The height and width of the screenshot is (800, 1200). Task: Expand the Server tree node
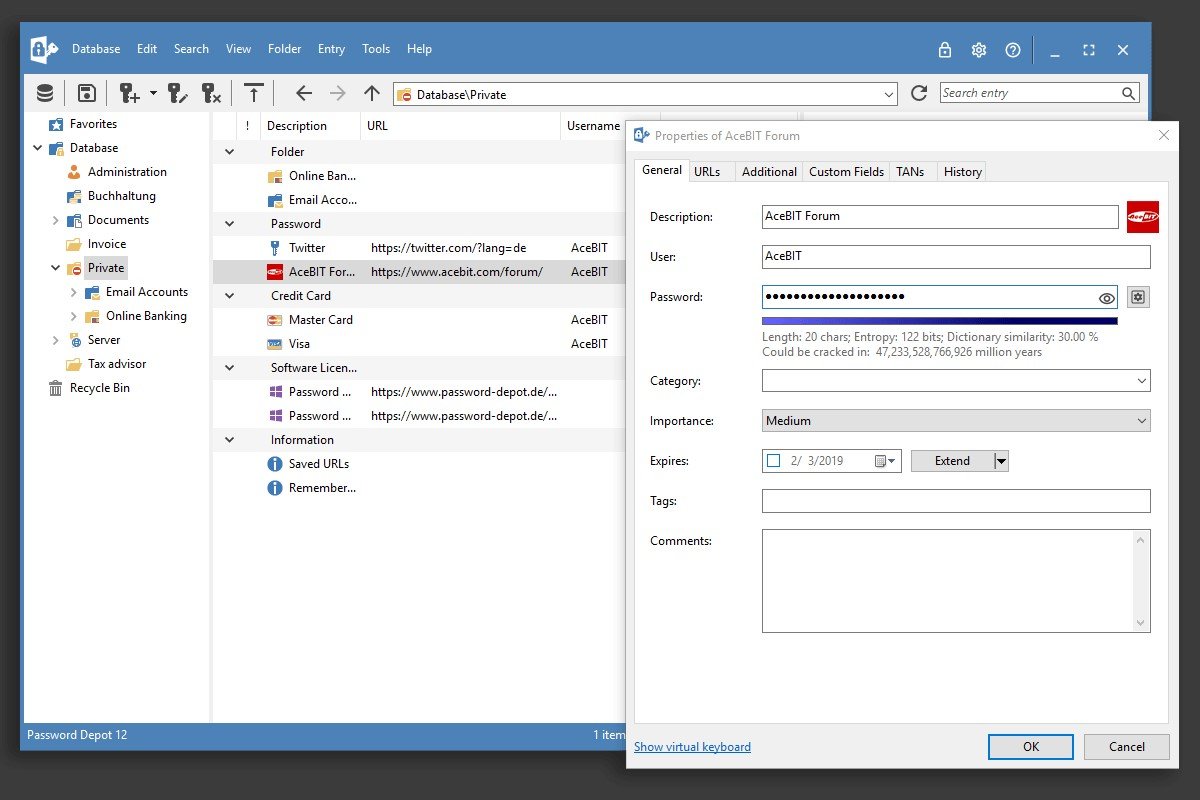pyautogui.click(x=55, y=340)
